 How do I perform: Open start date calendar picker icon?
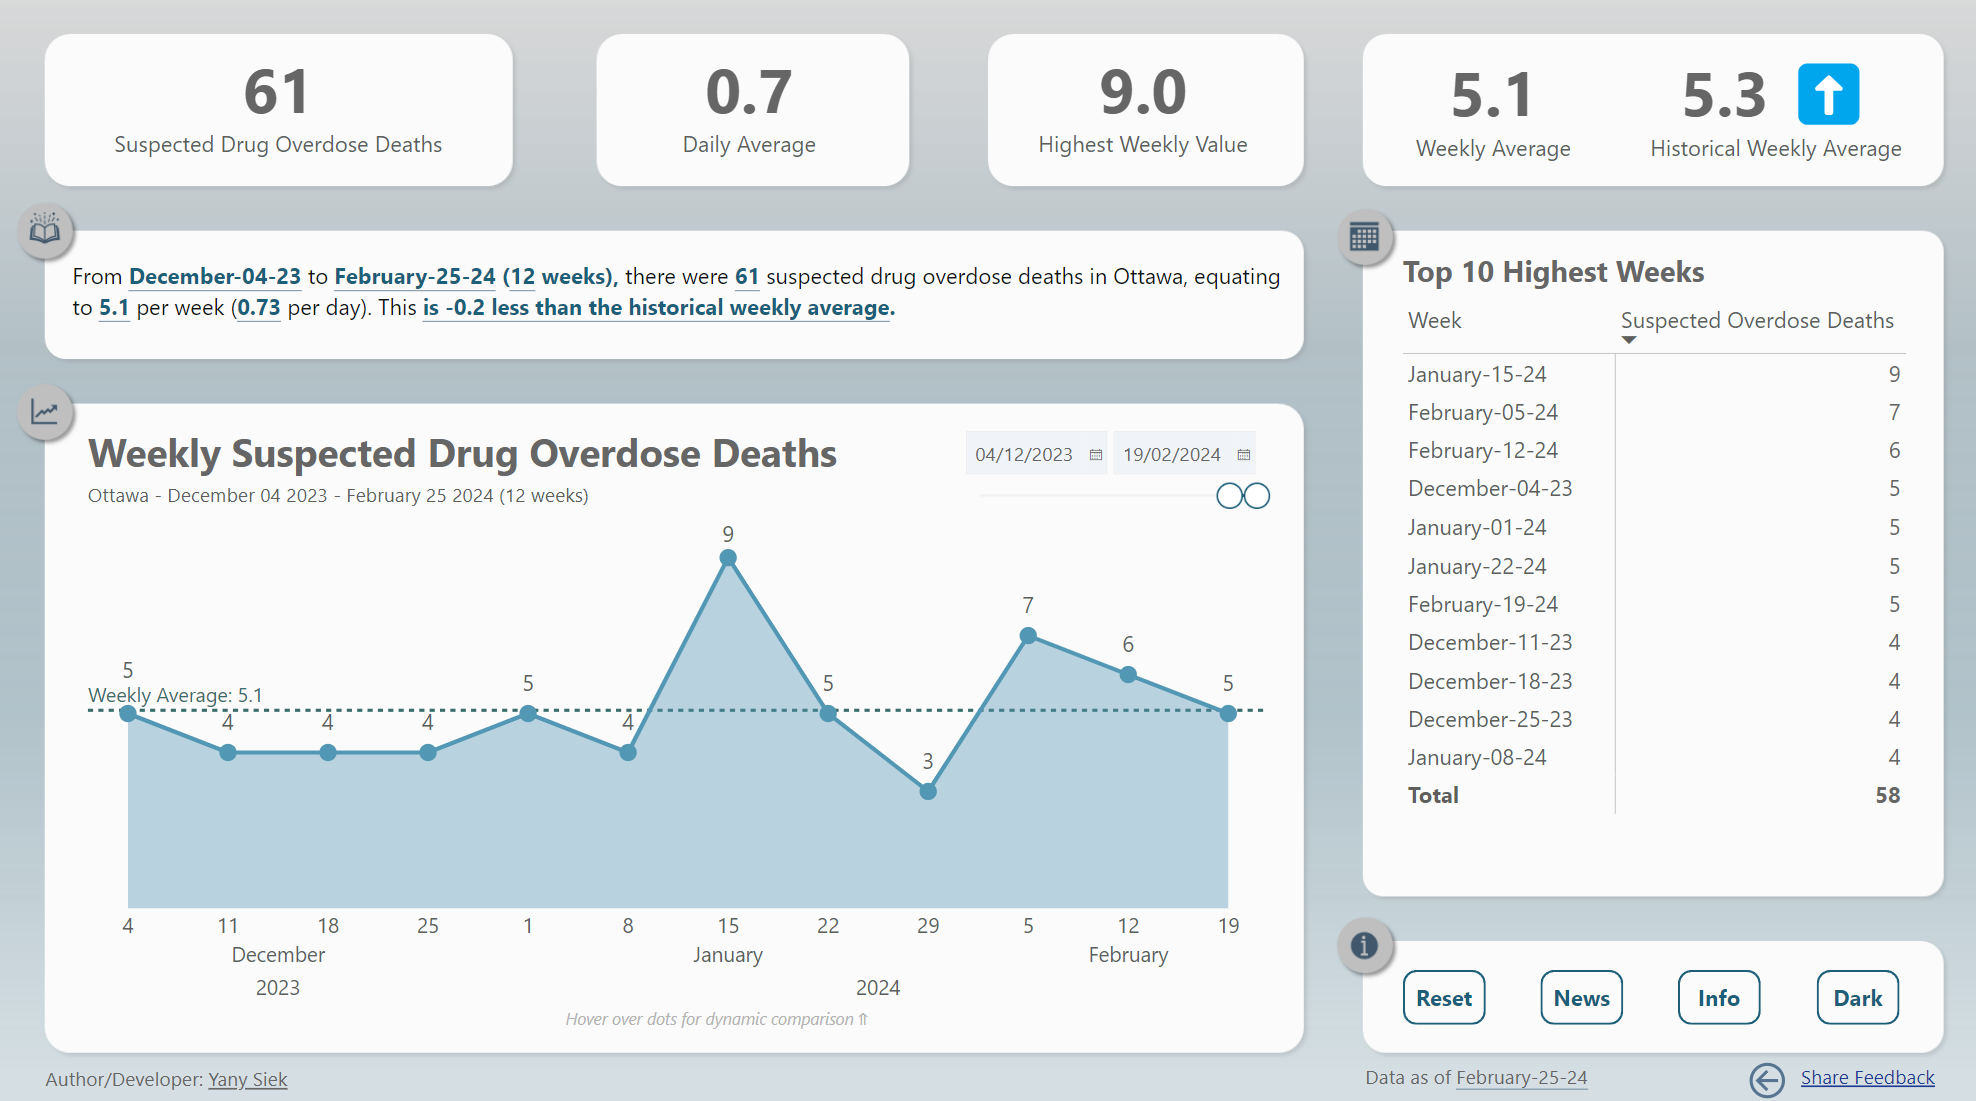(1096, 455)
